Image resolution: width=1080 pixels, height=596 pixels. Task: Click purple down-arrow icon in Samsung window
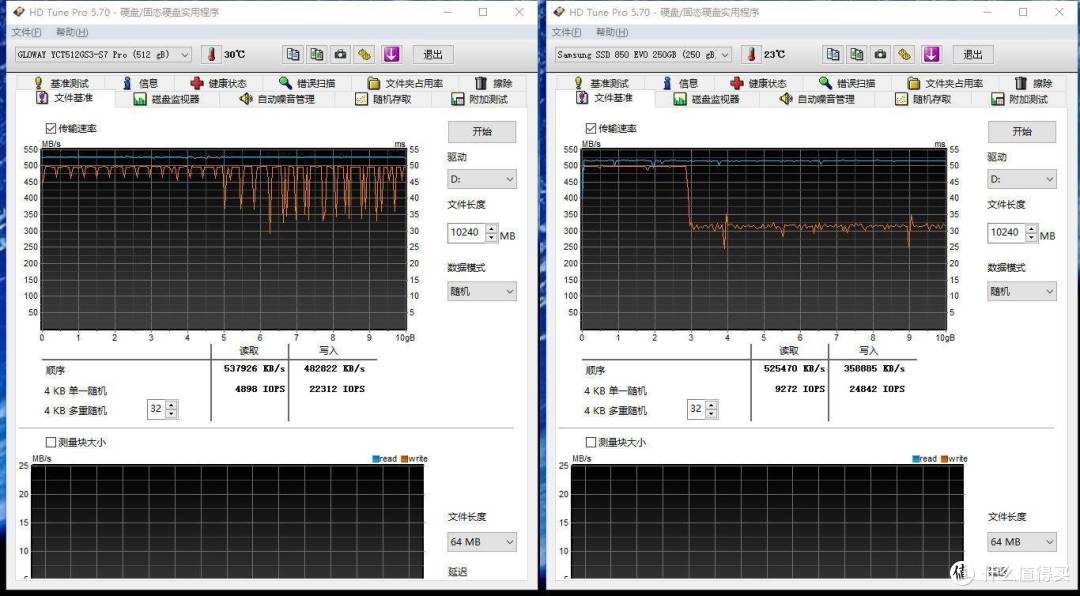click(x=931, y=54)
